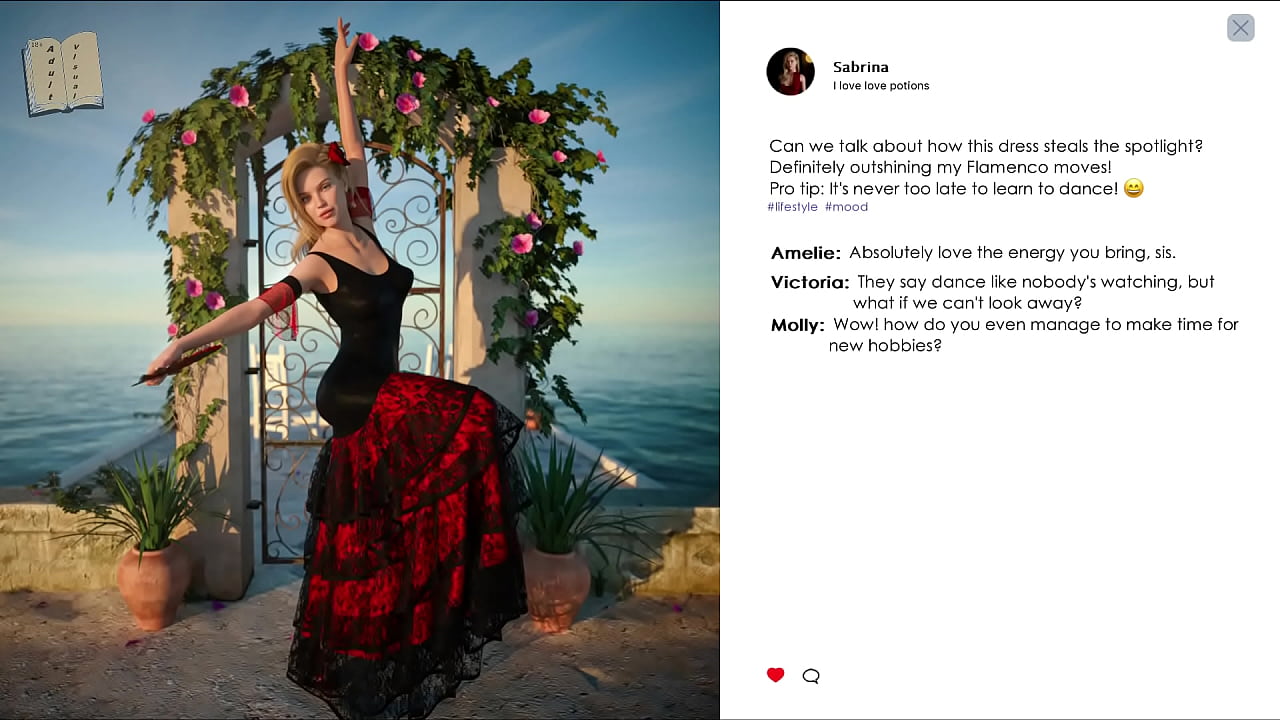Click Amelie's comment text about energy
1280x720 pixels.
tap(1012, 253)
